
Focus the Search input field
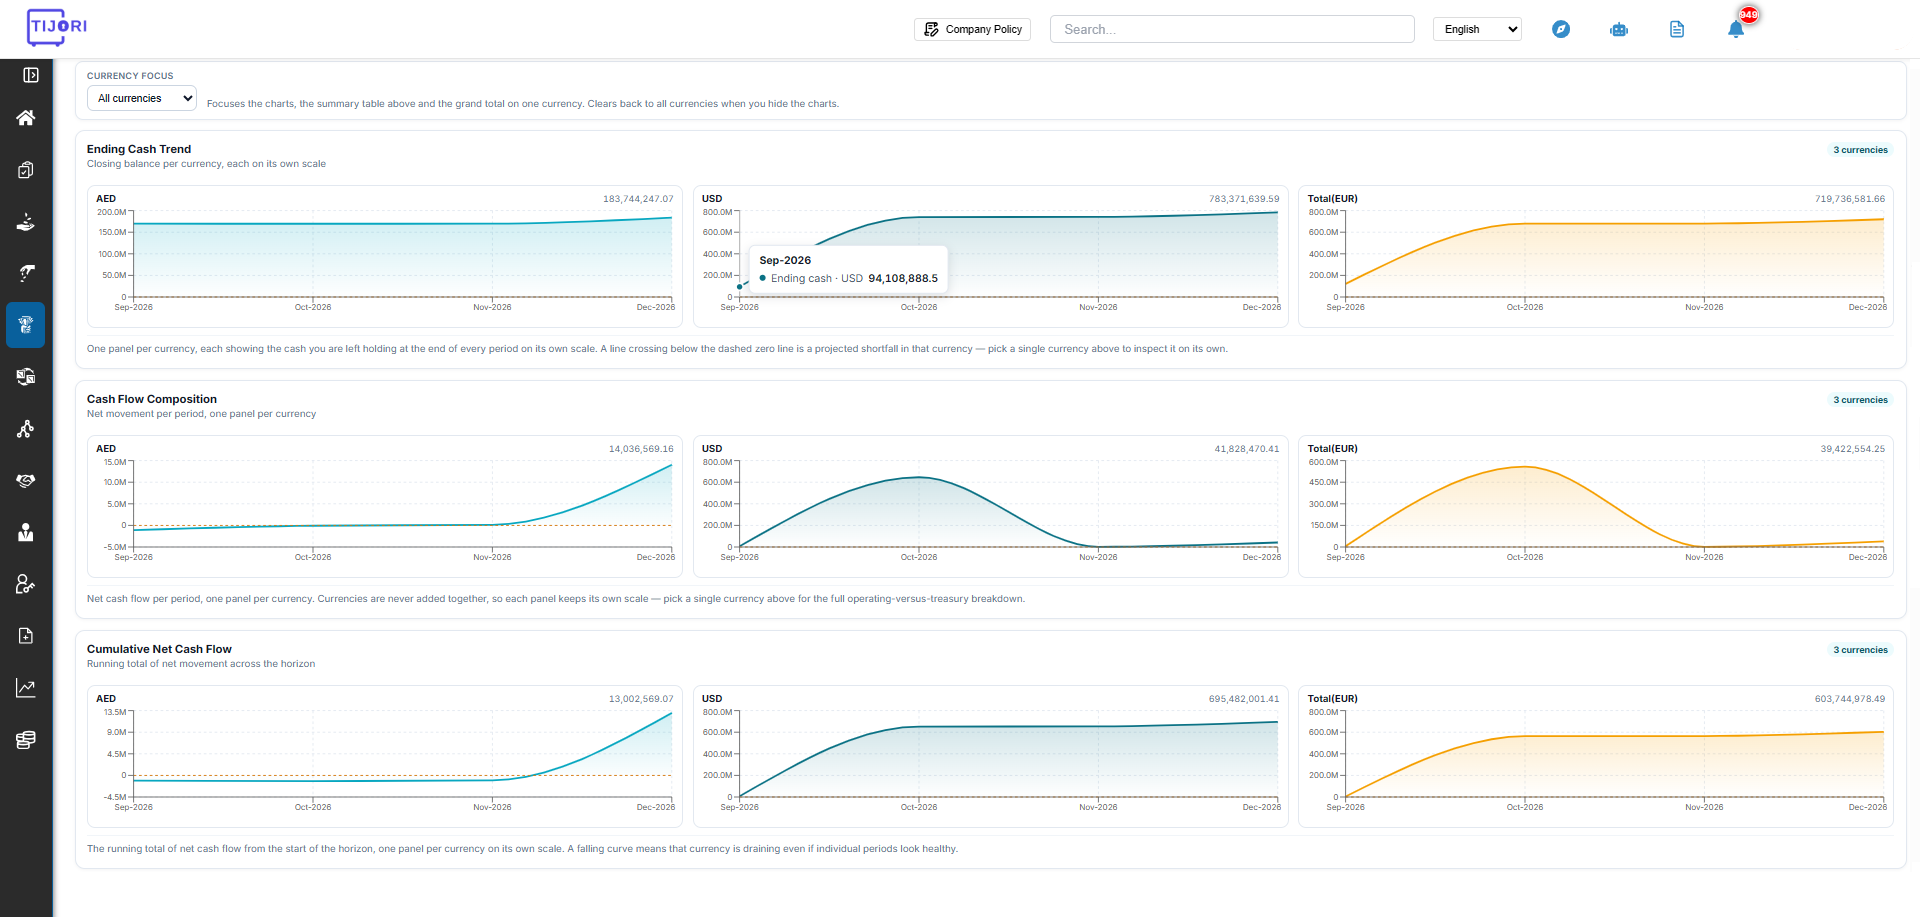click(x=1232, y=29)
